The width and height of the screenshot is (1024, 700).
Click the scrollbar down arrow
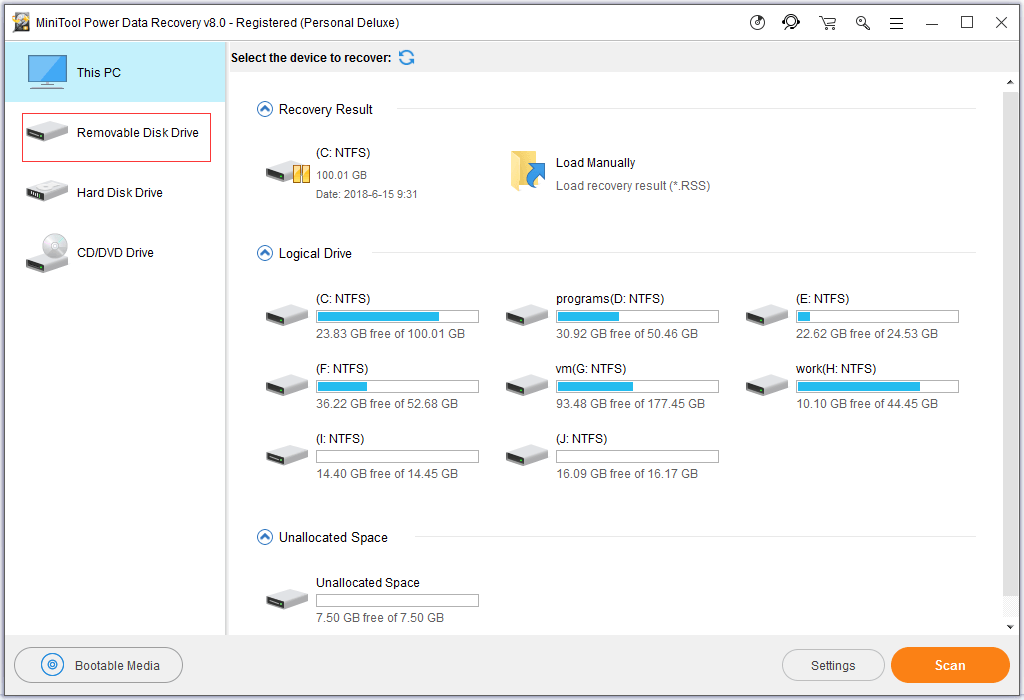point(1010,627)
